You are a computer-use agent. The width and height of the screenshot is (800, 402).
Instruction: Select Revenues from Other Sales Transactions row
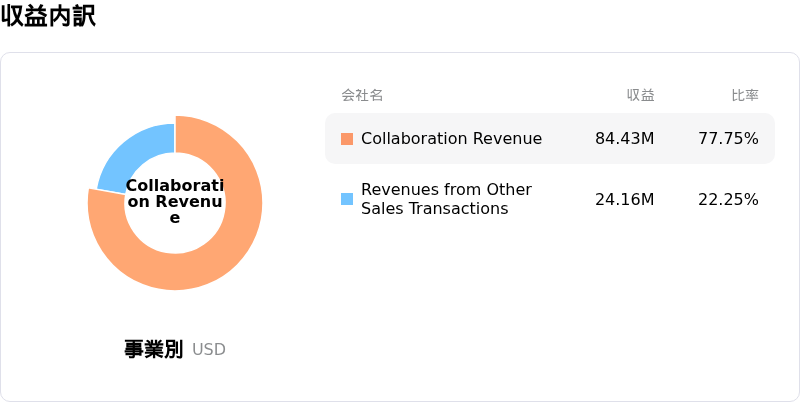pyautogui.click(x=549, y=199)
